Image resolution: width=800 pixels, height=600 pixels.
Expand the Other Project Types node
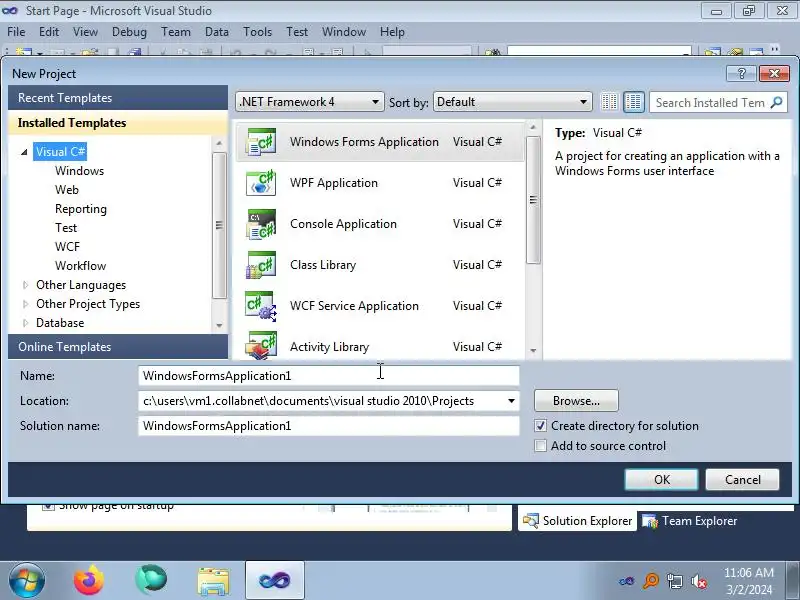[x=25, y=304]
